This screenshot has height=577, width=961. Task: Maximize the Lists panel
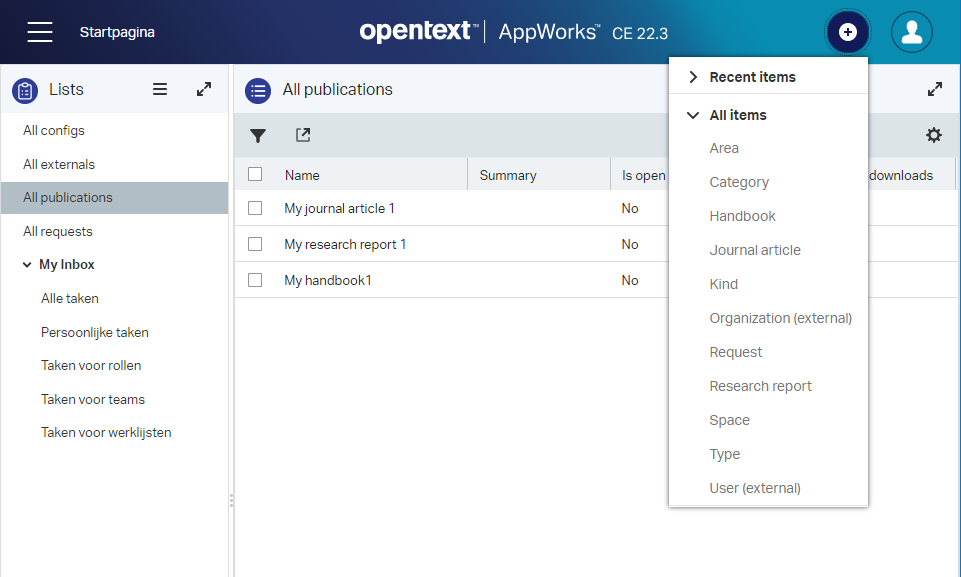(x=204, y=89)
